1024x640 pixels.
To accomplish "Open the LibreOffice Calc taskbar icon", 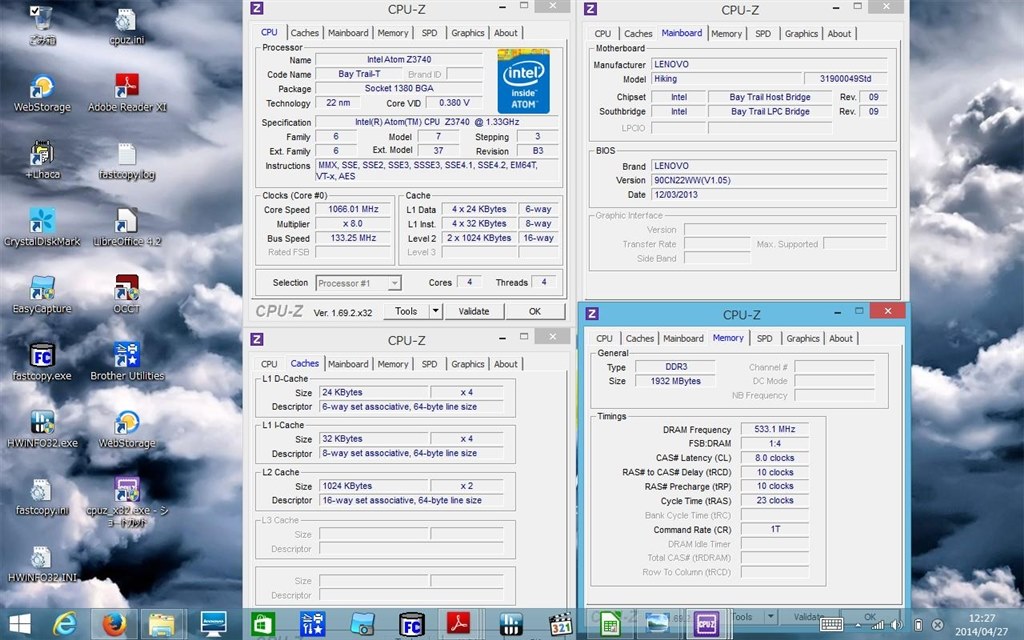I will pyautogui.click(x=609, y=624).
